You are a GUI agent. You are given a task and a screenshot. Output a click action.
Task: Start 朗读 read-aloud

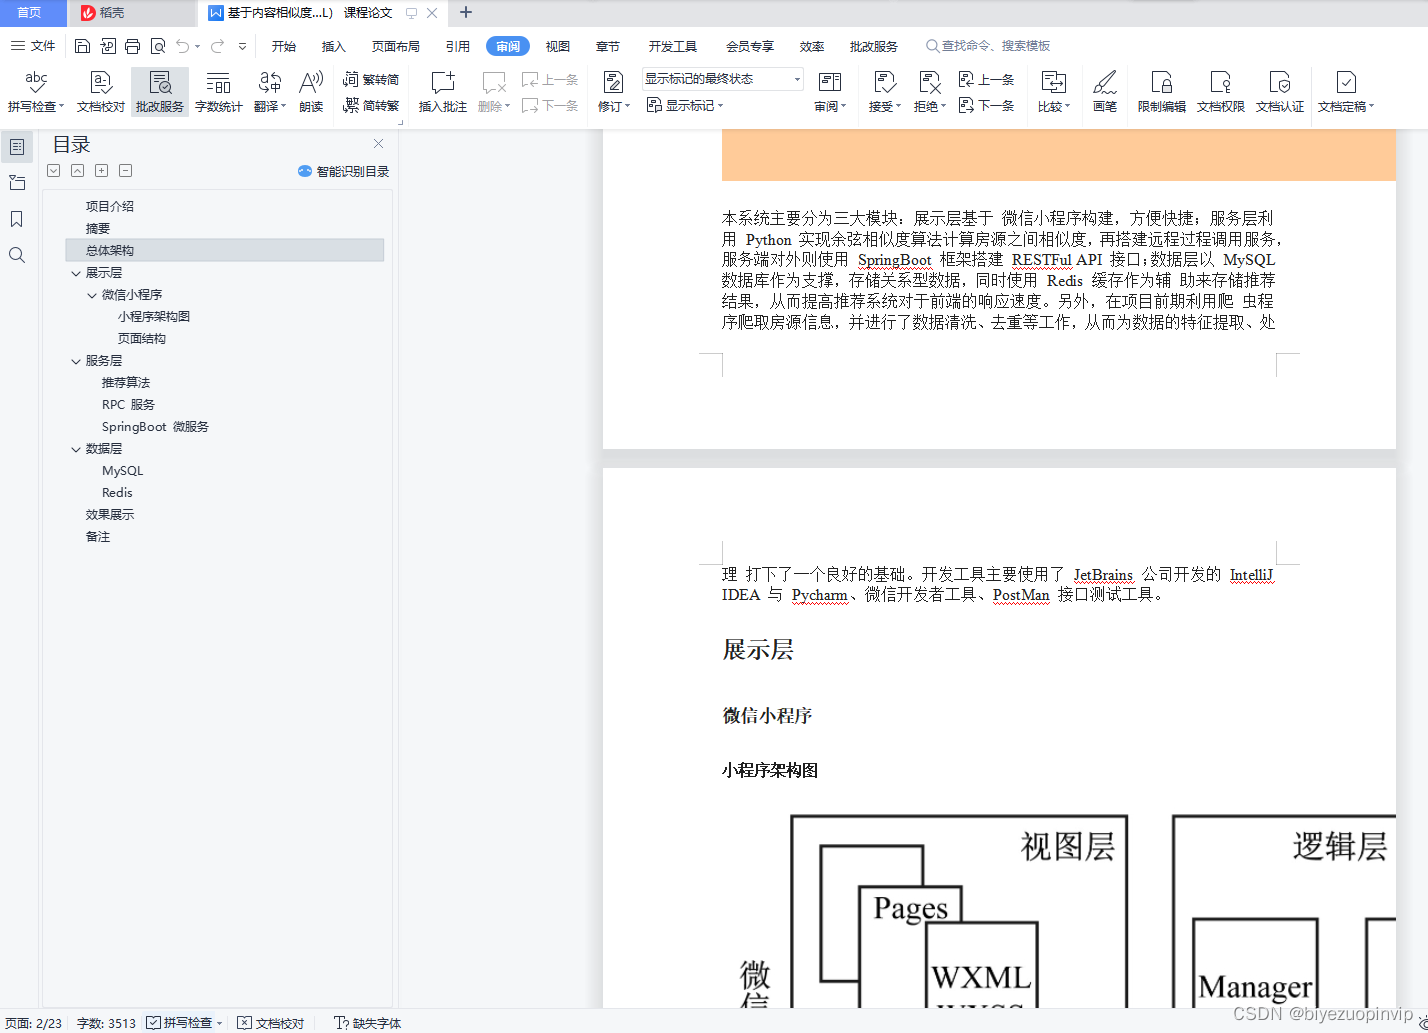pyautogui.click(x=311, y=90)
